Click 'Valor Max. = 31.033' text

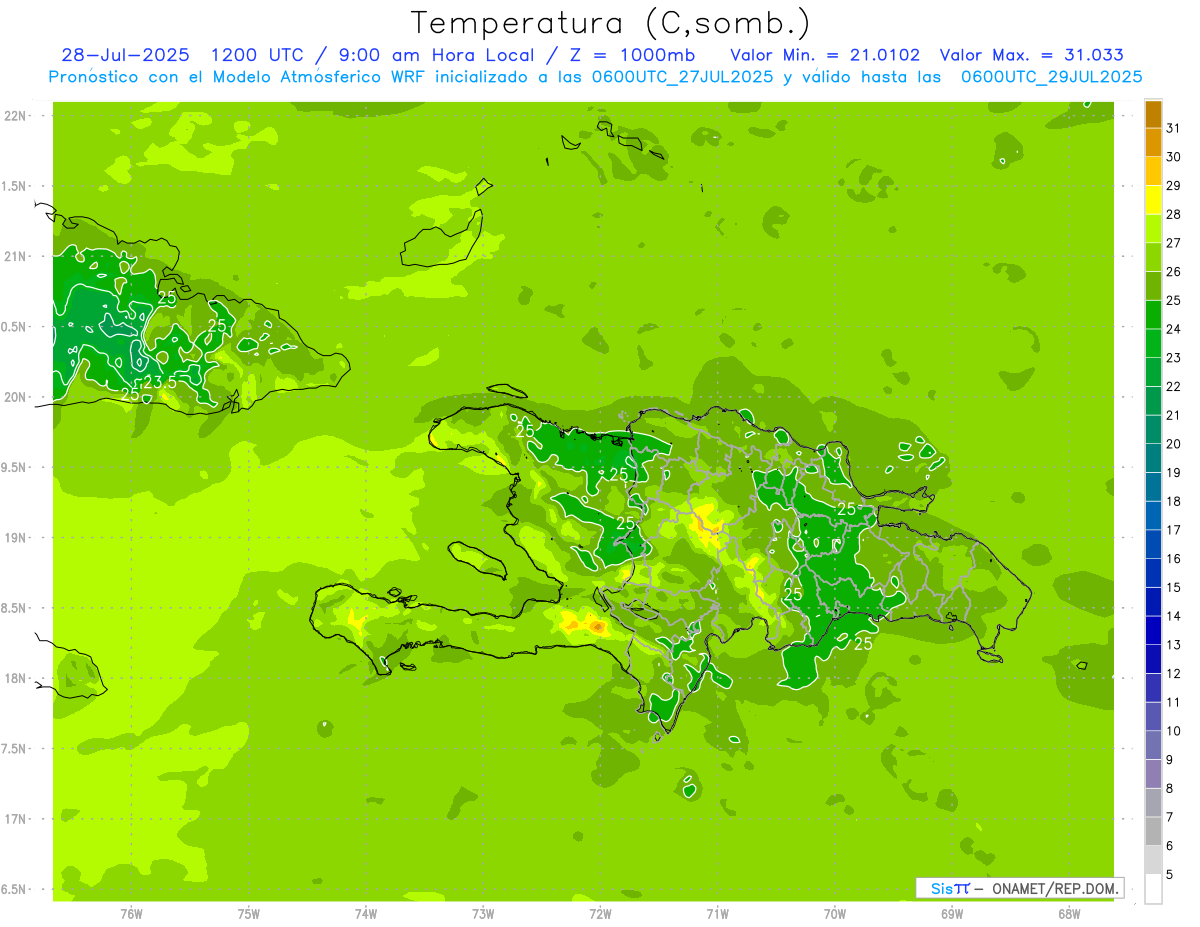coord(1032,55)
